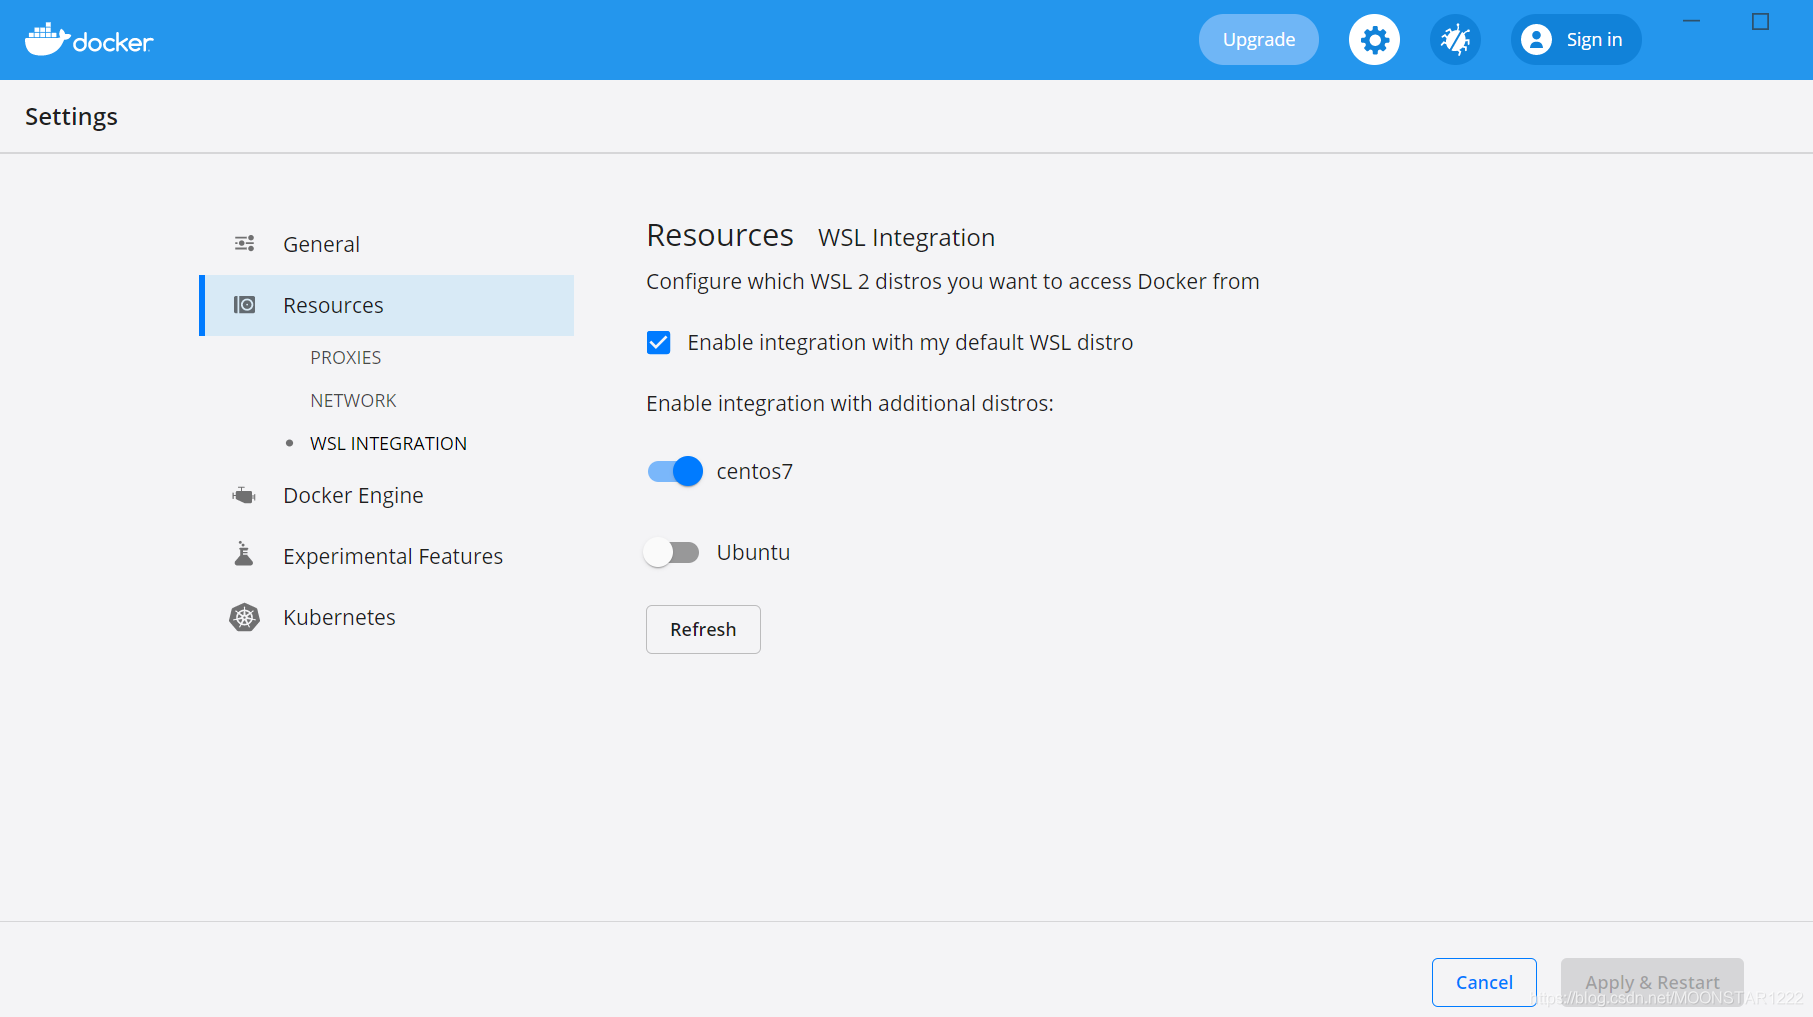Click the centos7 distro label
The width and height of the screenshot is (1813, 1017).
pos(754,471)
